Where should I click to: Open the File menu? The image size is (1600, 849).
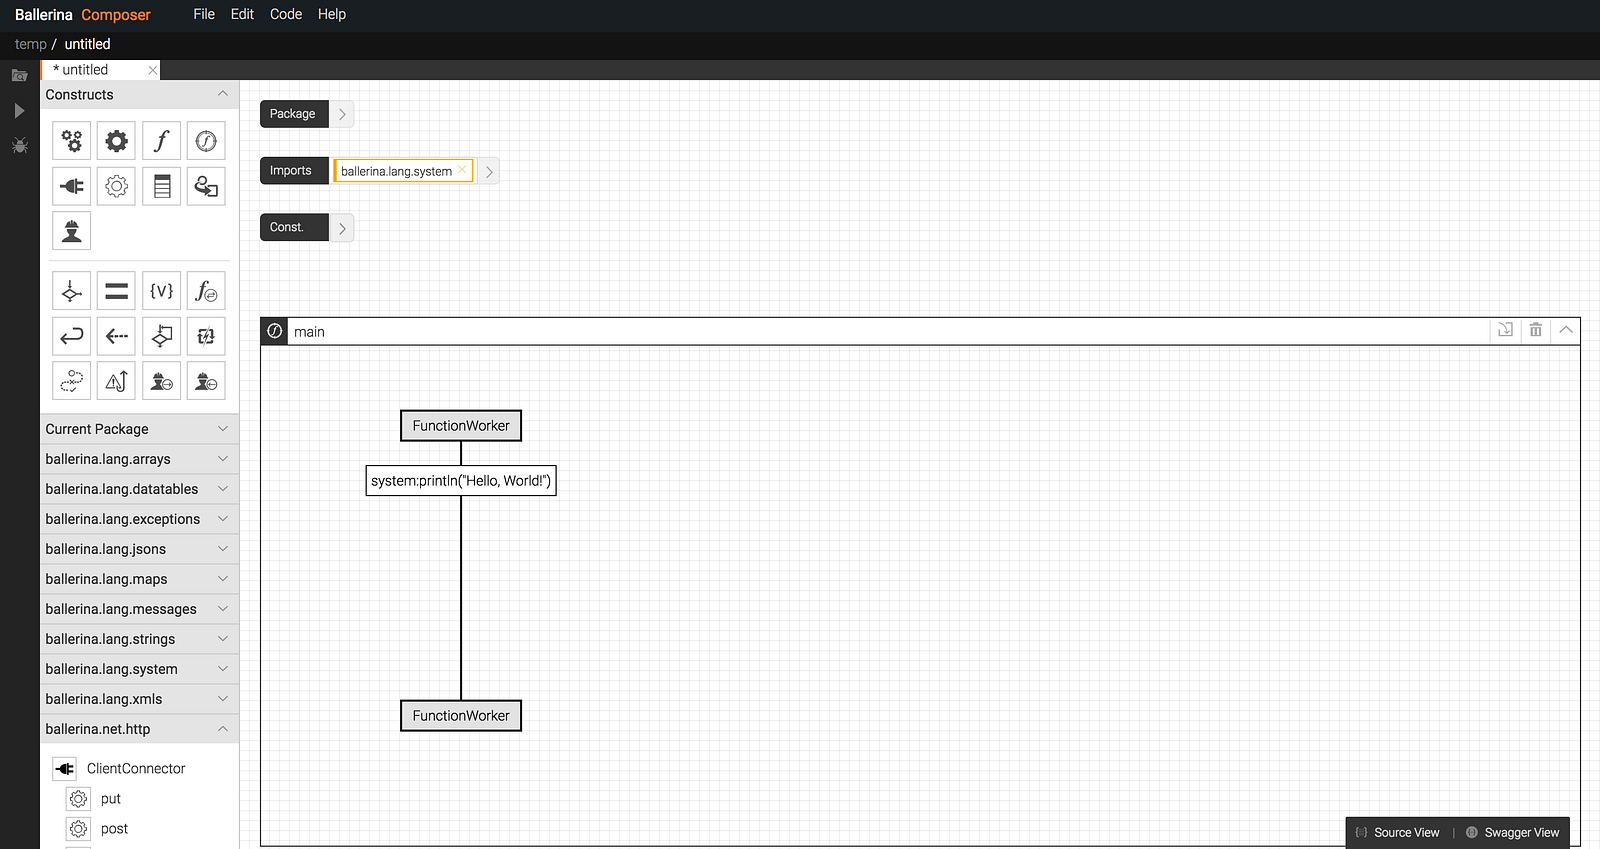coord(204,14)
